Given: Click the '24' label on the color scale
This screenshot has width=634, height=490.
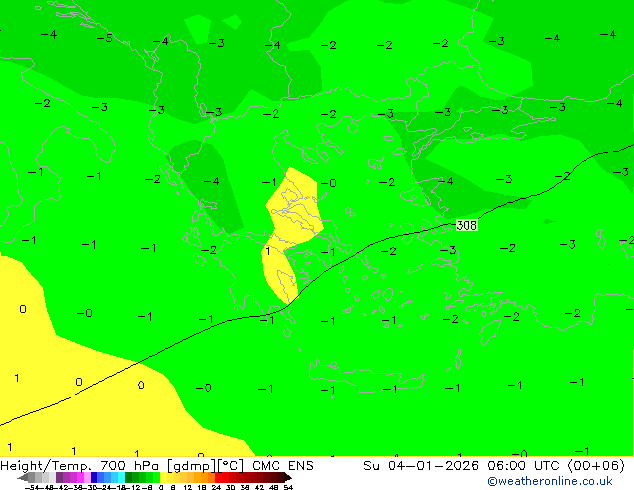Looking at the screenshot, I should 216,488.
